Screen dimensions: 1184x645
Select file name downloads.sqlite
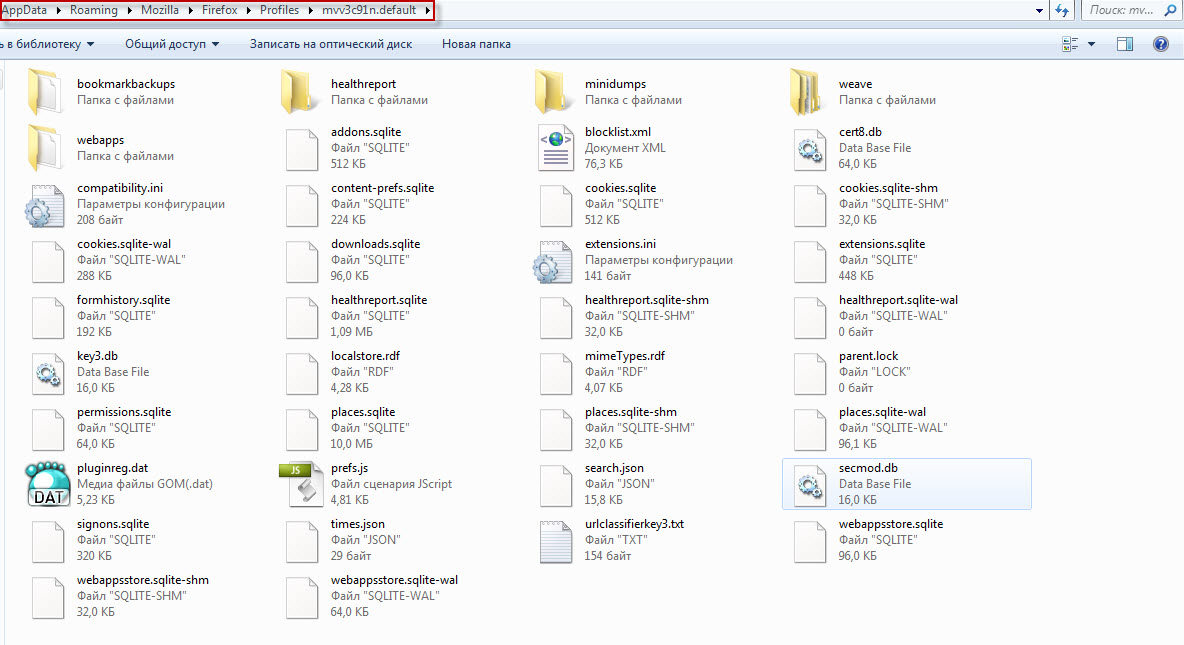click(375, 244)
